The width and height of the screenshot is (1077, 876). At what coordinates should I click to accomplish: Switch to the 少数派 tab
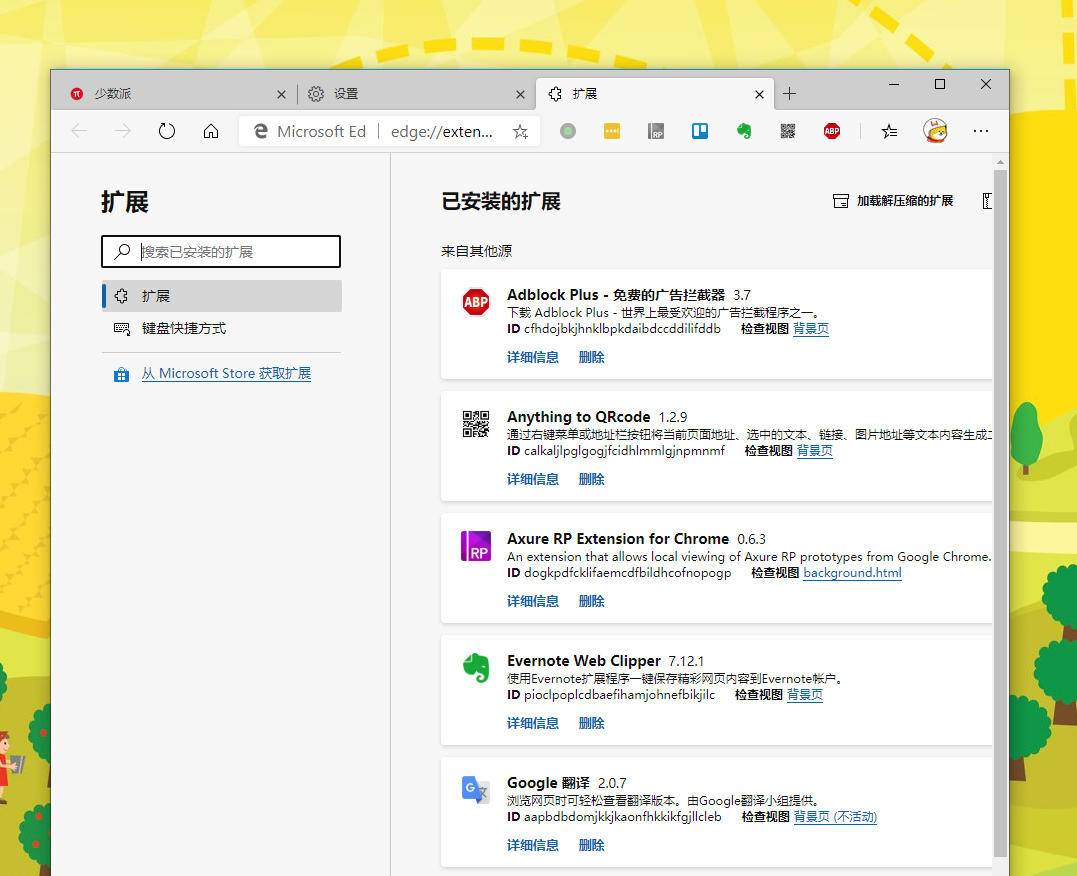click(x=175, y=93)
